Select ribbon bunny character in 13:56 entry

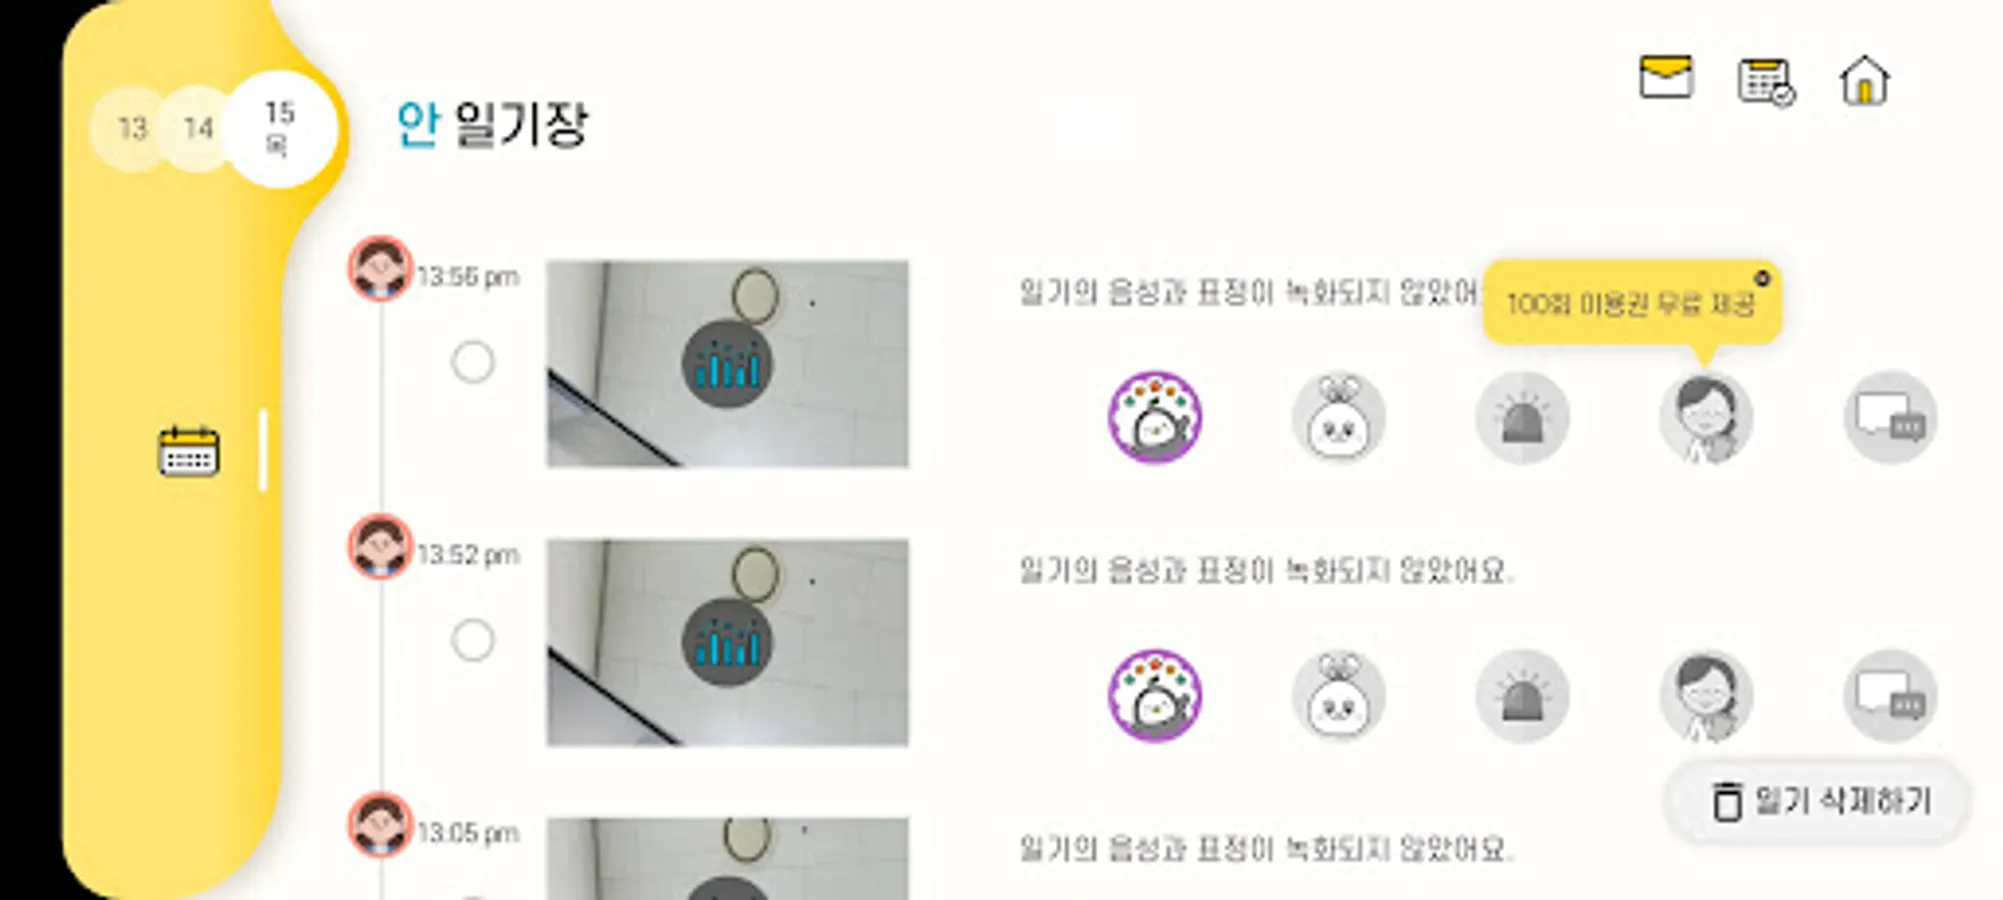pos(1339,418)
